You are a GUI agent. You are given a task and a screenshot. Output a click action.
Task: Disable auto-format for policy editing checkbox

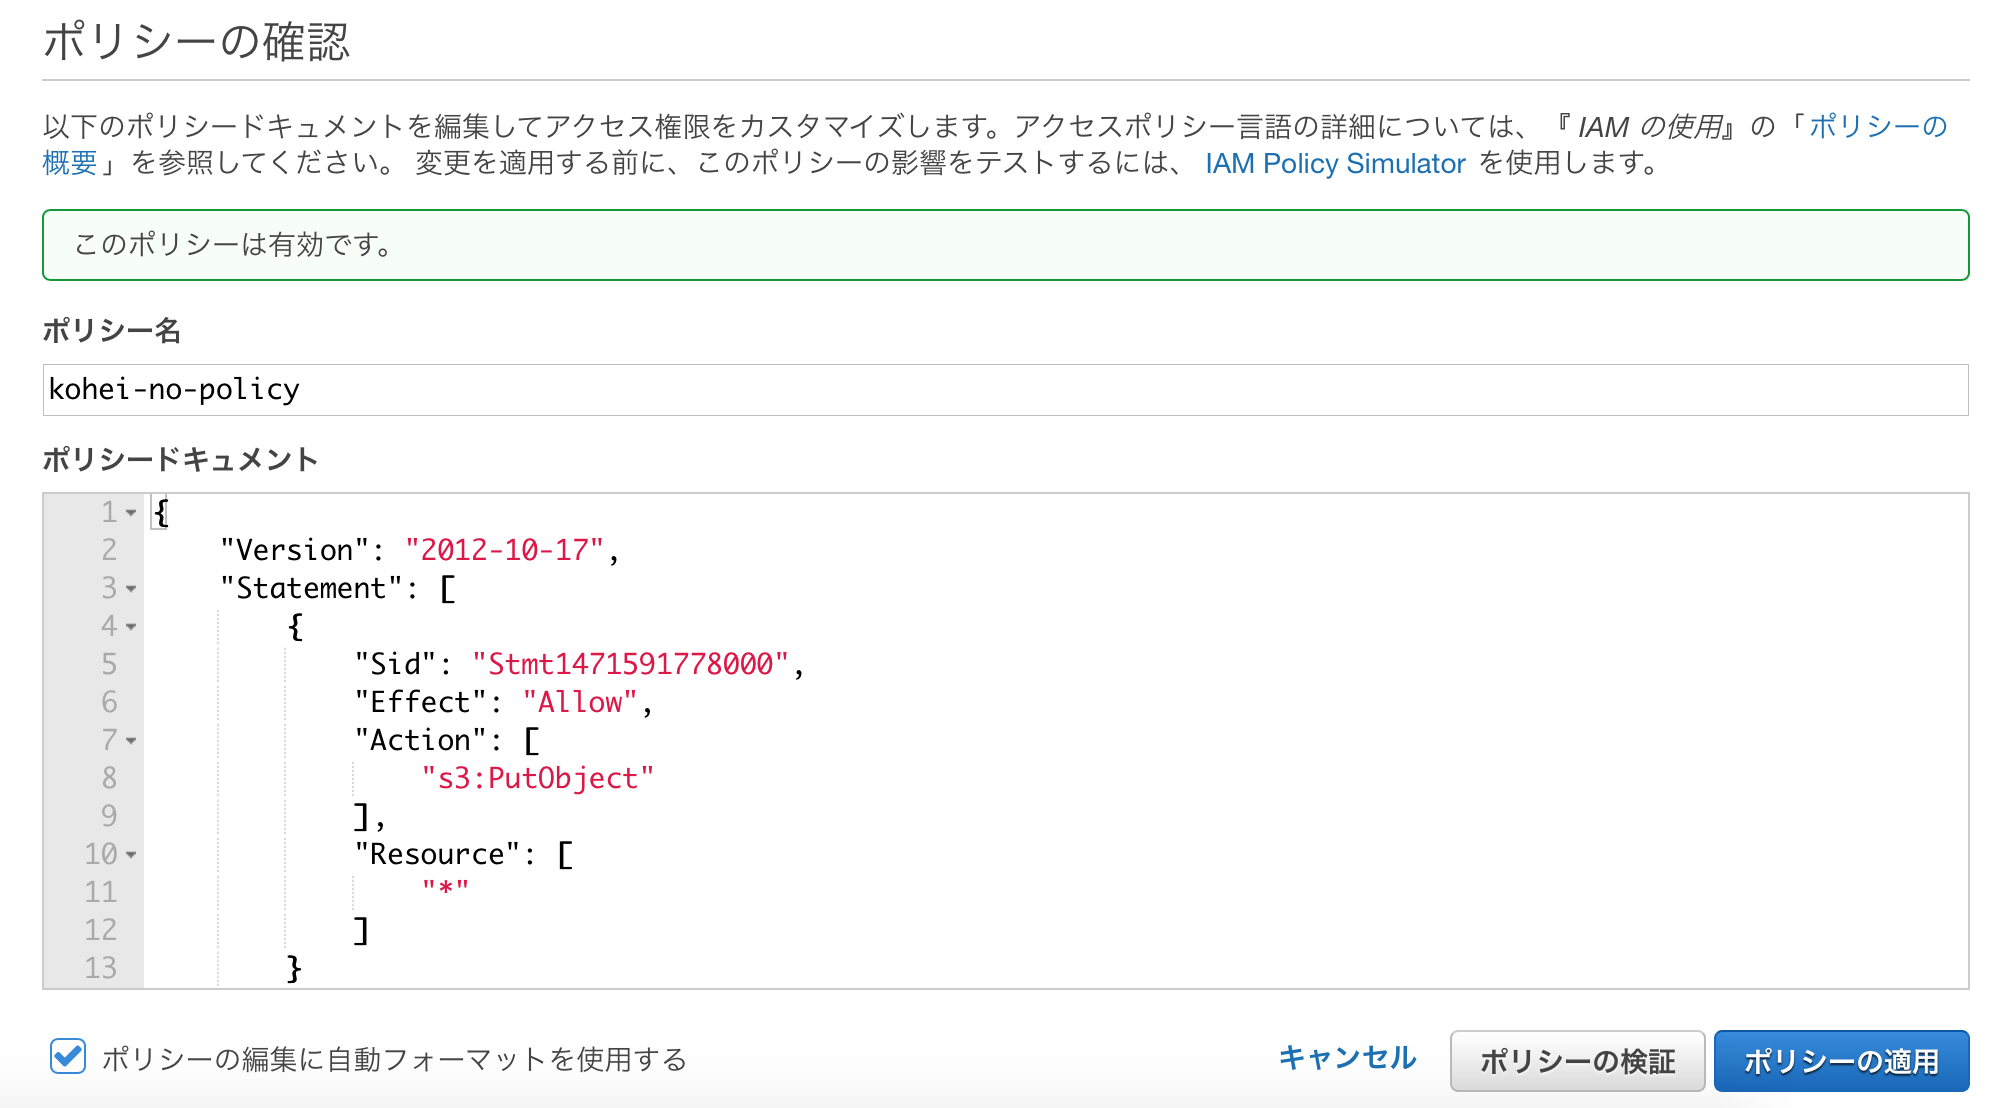click(66, 1057)
